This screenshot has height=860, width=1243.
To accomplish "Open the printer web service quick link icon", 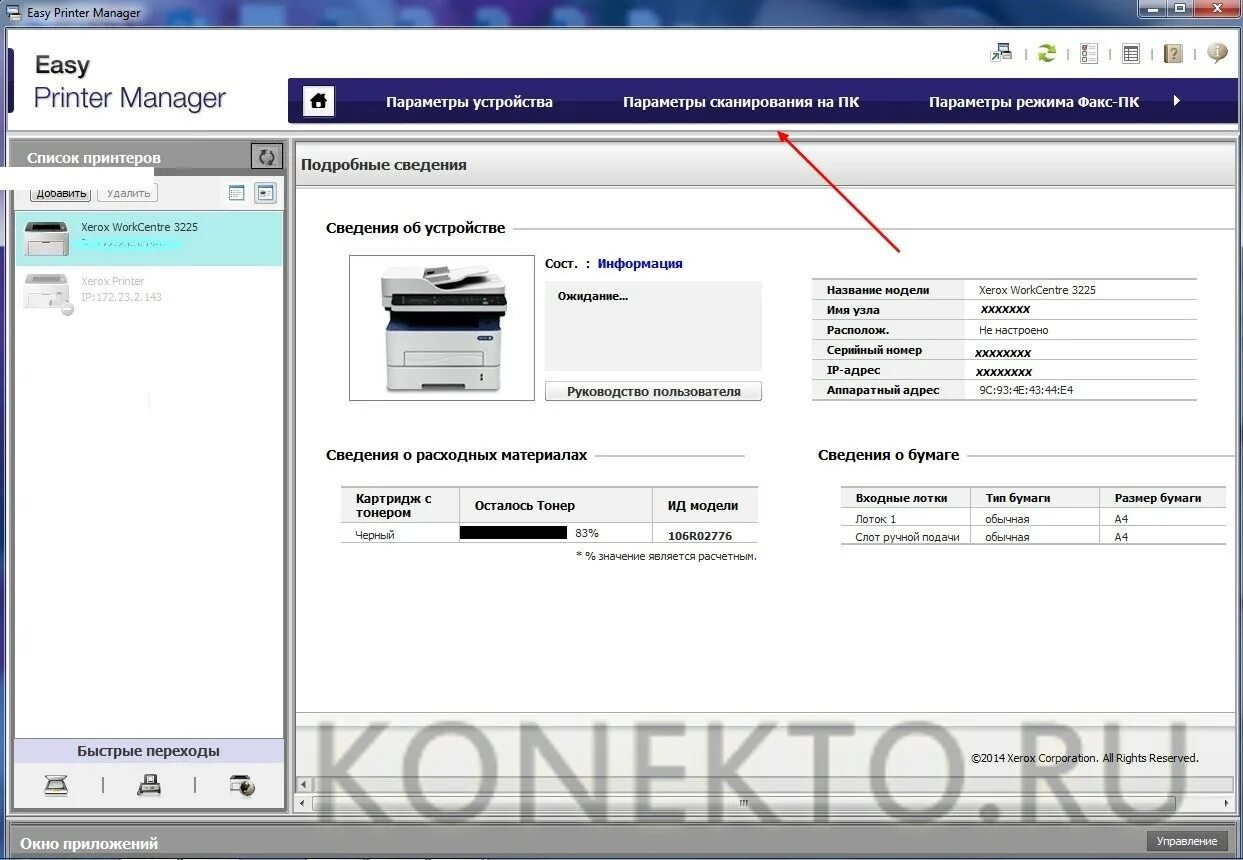I will point(241,785).
